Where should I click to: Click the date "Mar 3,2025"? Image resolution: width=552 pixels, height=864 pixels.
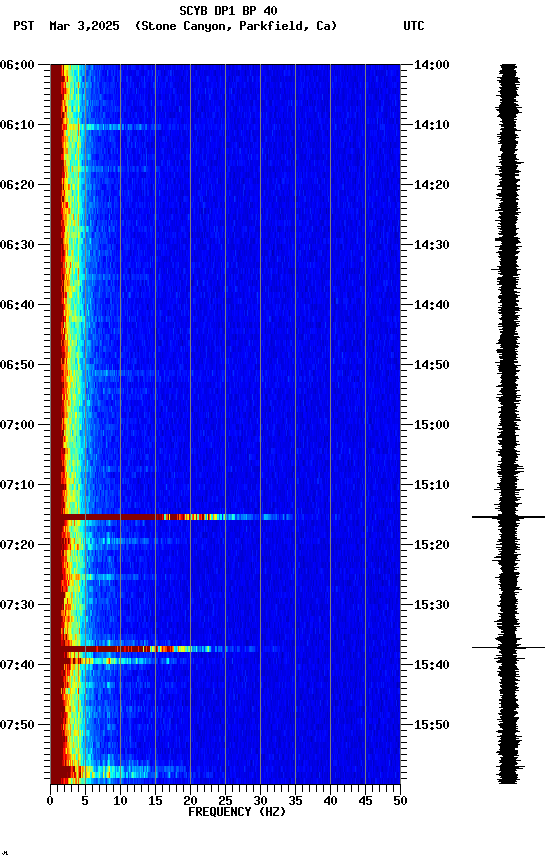click(x=84, y=26)
